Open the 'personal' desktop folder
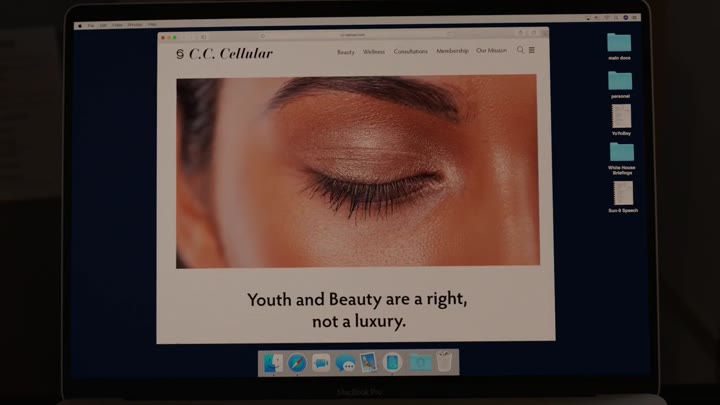The width and height of the screenshot is (720, 405). (620, 80)
